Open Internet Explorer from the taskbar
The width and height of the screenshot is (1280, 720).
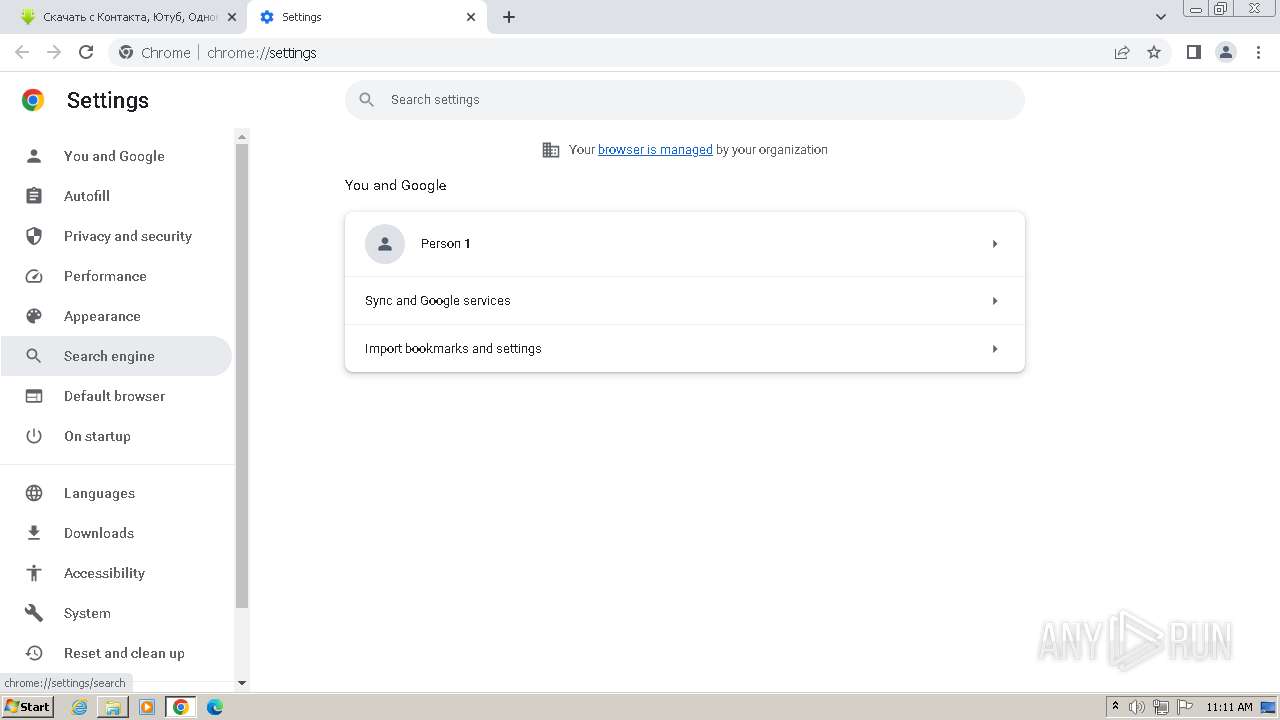click(79, 707)
